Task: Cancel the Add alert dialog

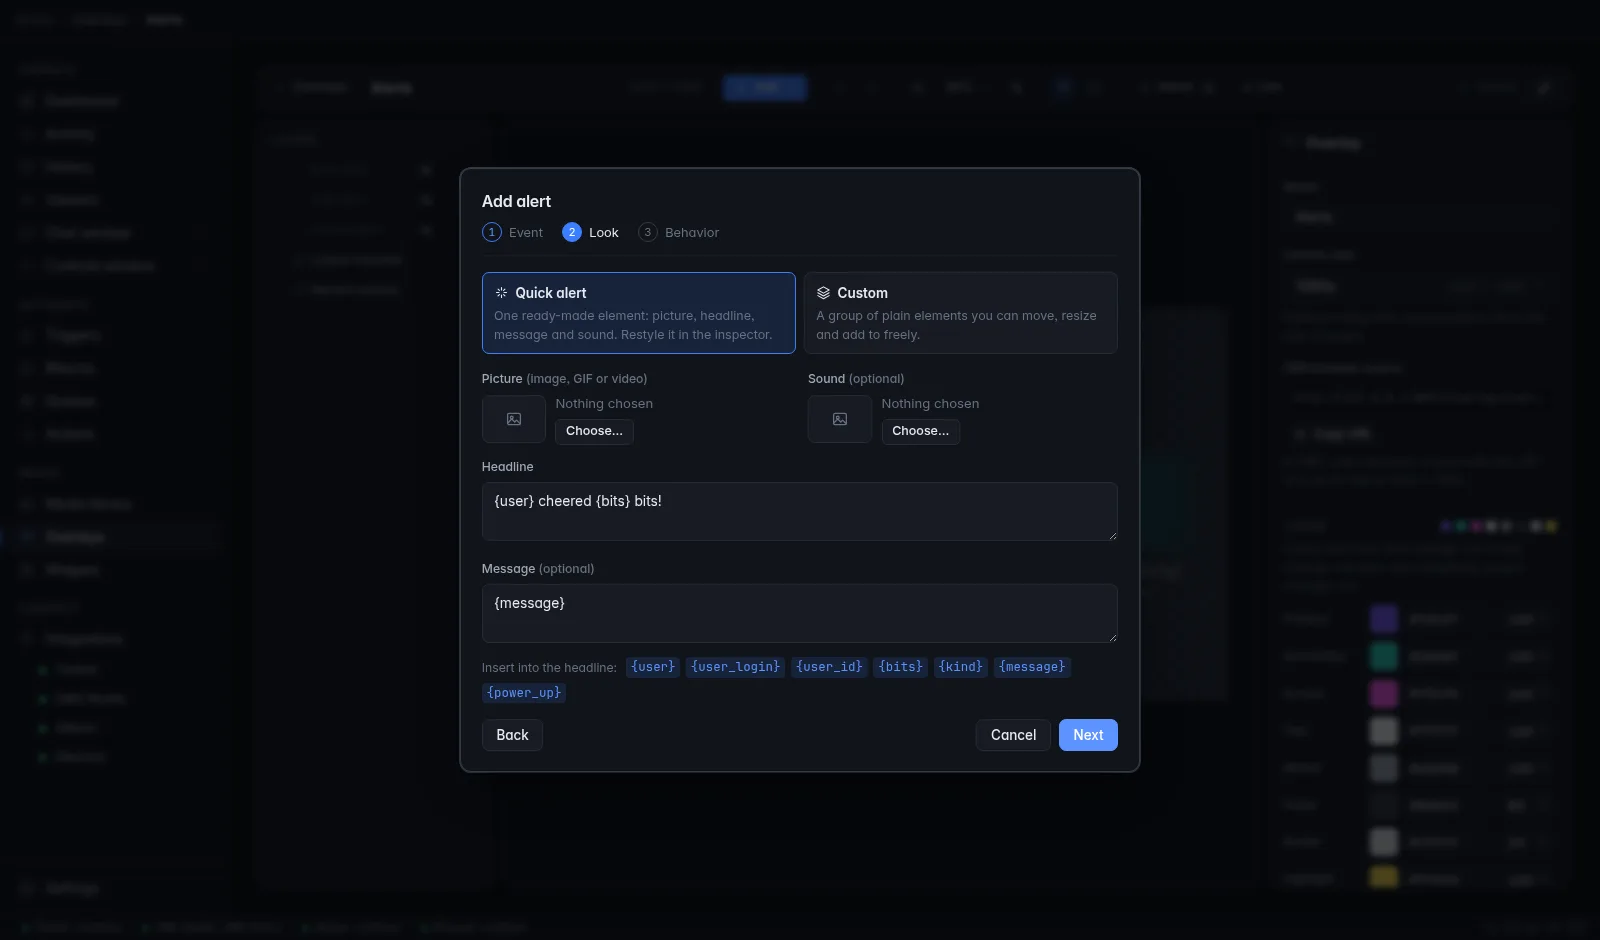Action: click(x=1013, y=735)
